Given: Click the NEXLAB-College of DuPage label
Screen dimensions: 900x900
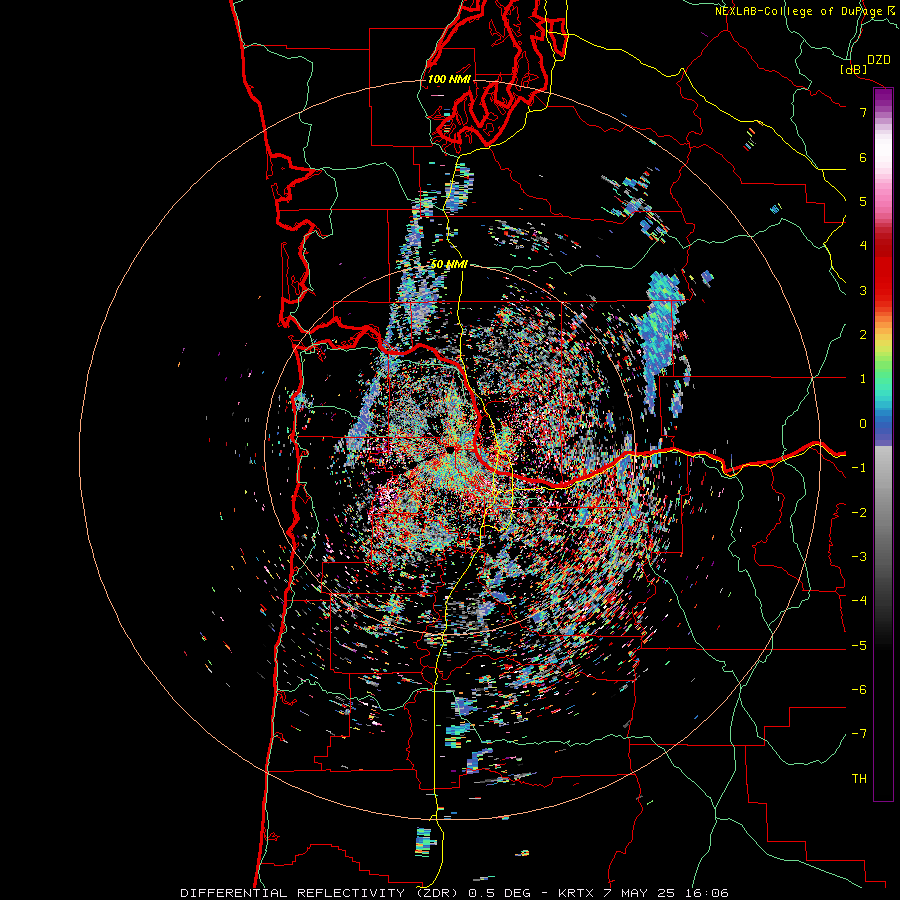Looking at the screenshot, I should [800, 11].
